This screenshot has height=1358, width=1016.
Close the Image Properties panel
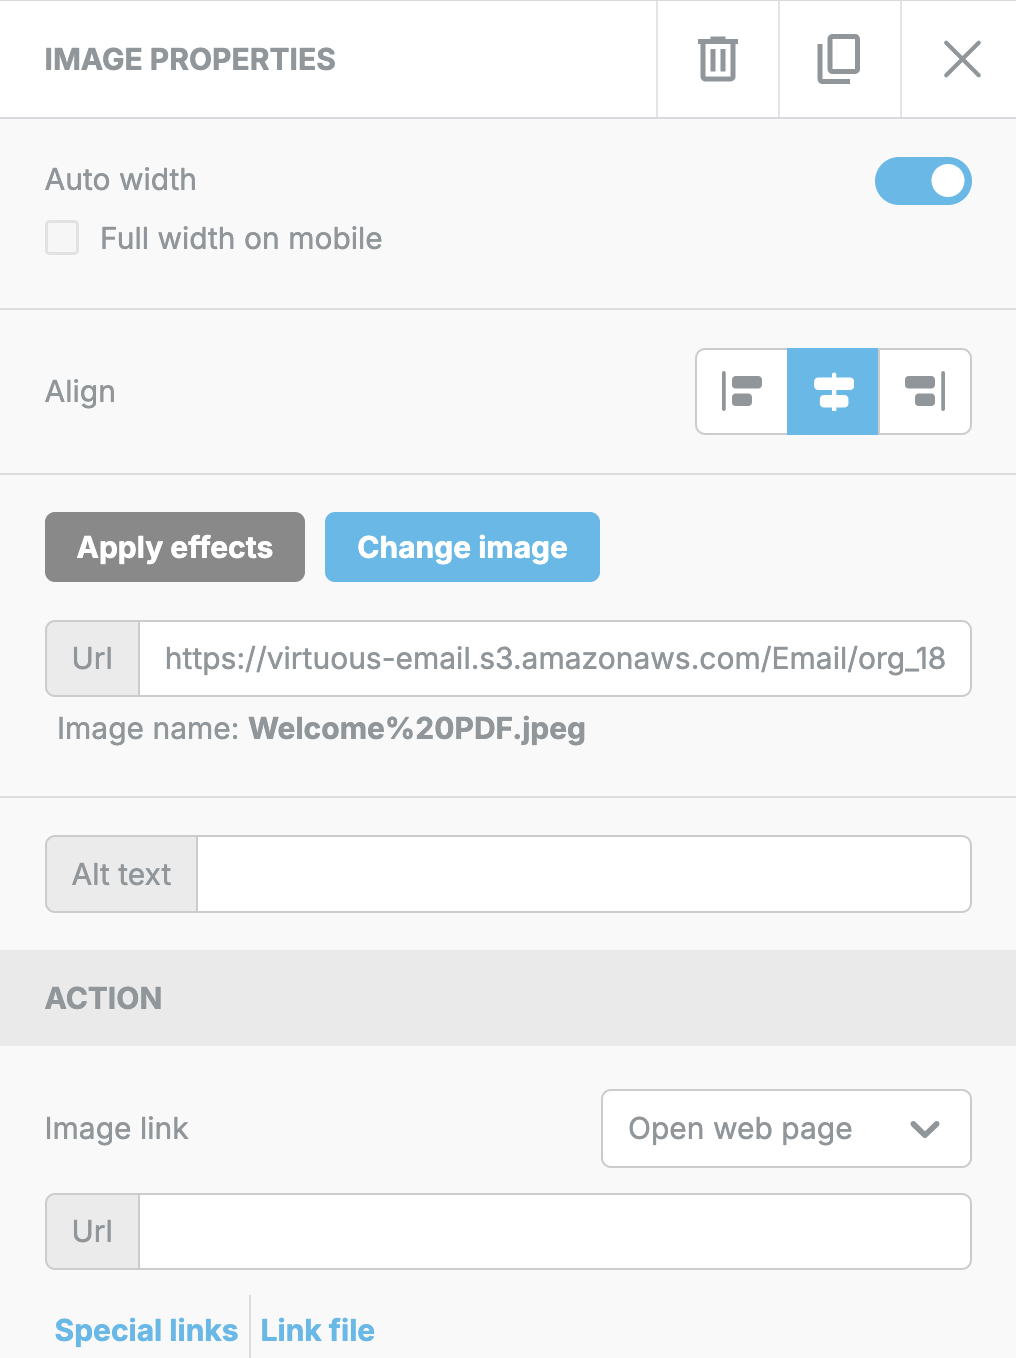coord(961,59)
